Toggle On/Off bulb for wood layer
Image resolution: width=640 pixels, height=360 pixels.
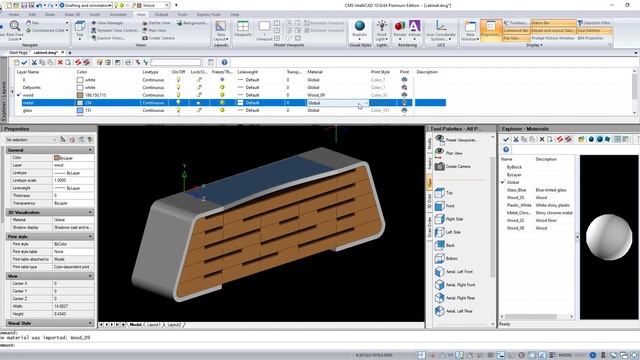178,95
